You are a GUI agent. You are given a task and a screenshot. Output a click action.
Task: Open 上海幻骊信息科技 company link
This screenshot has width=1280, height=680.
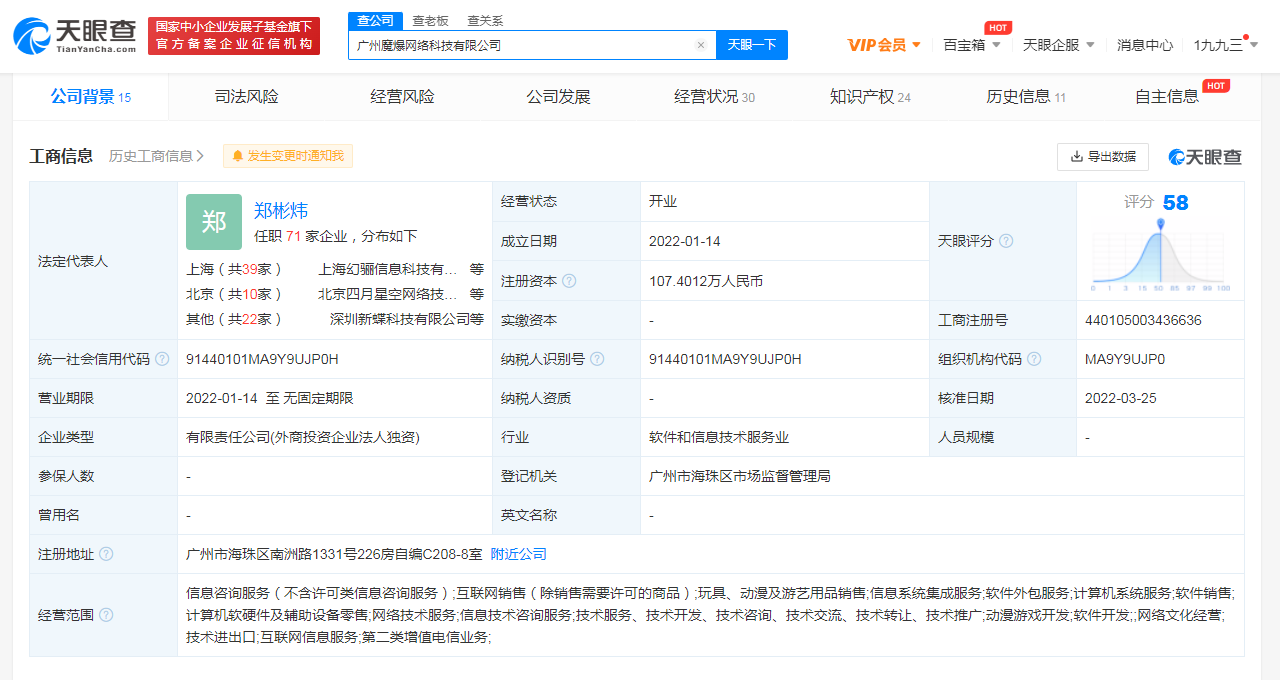(387, 269)
